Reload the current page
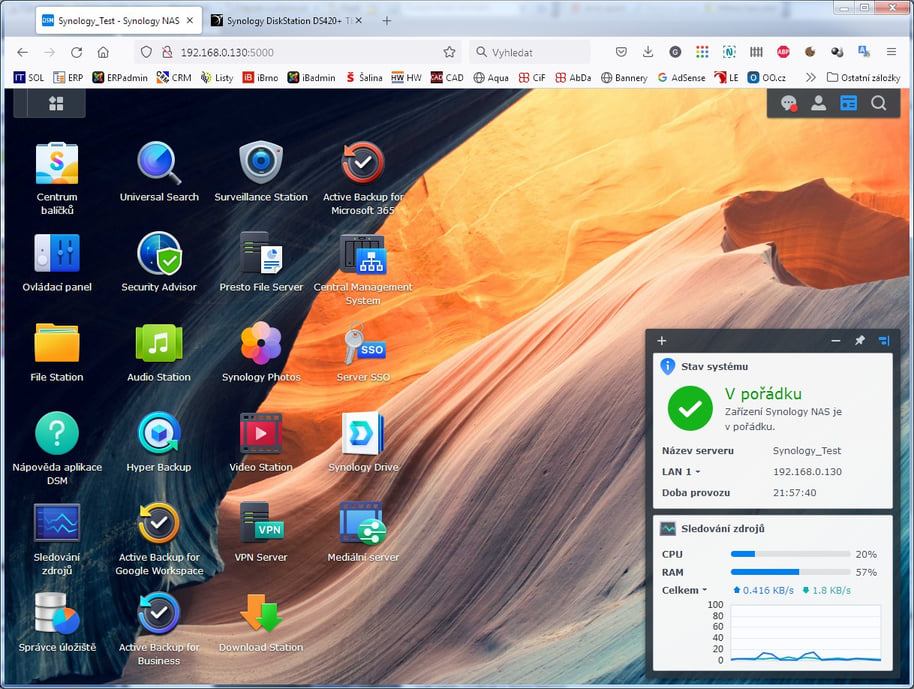This screenshot has height=689, width=914. [x=76, y=52]
